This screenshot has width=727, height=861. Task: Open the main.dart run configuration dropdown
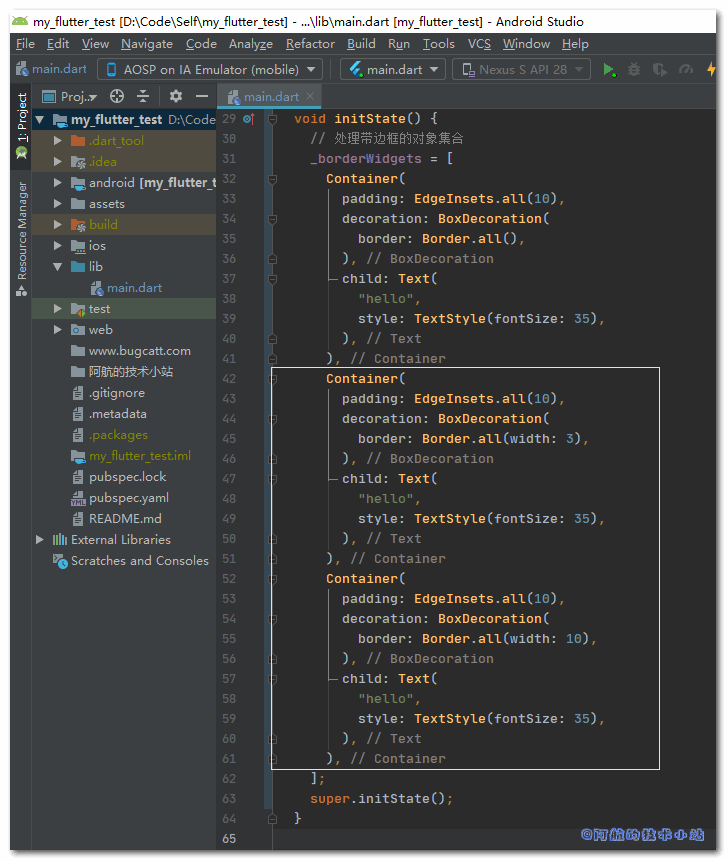[394, 69]
